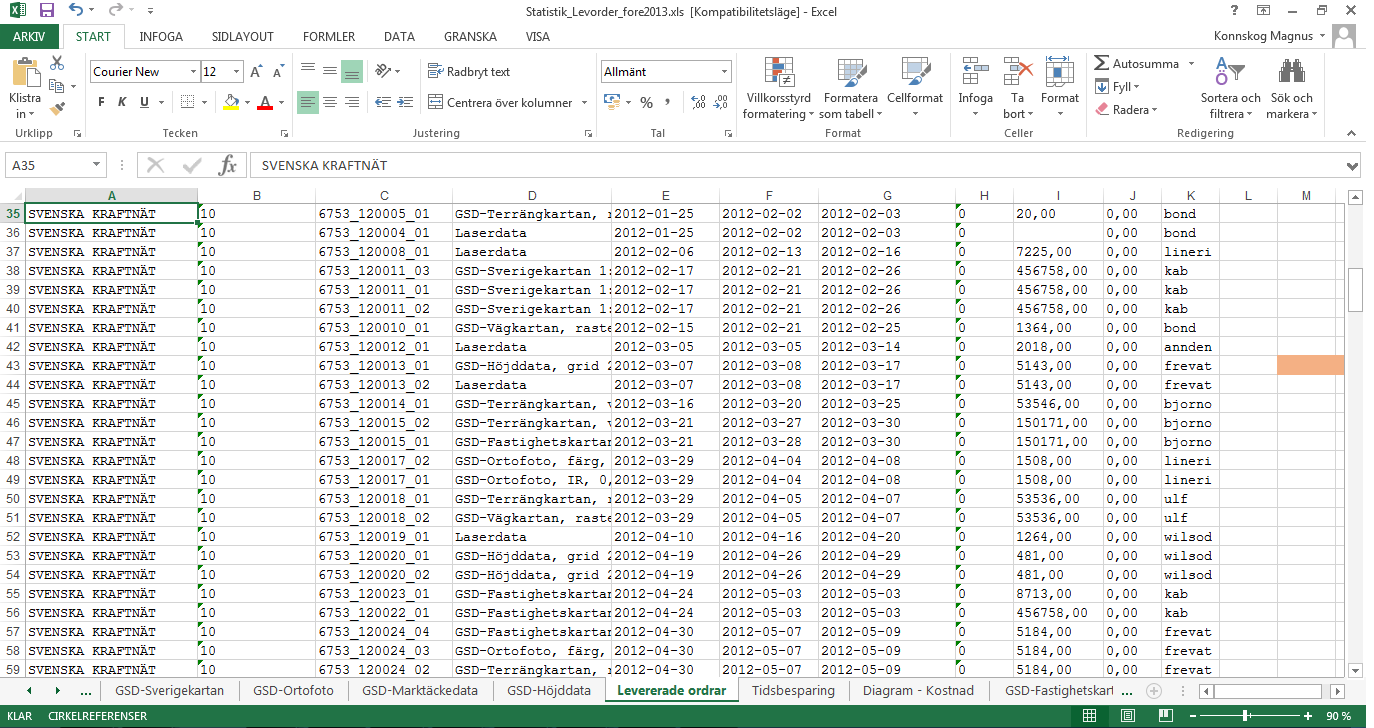Save the workbook with the floppy icon
The height and width of the screenshot is (728, 1374).
47,11
